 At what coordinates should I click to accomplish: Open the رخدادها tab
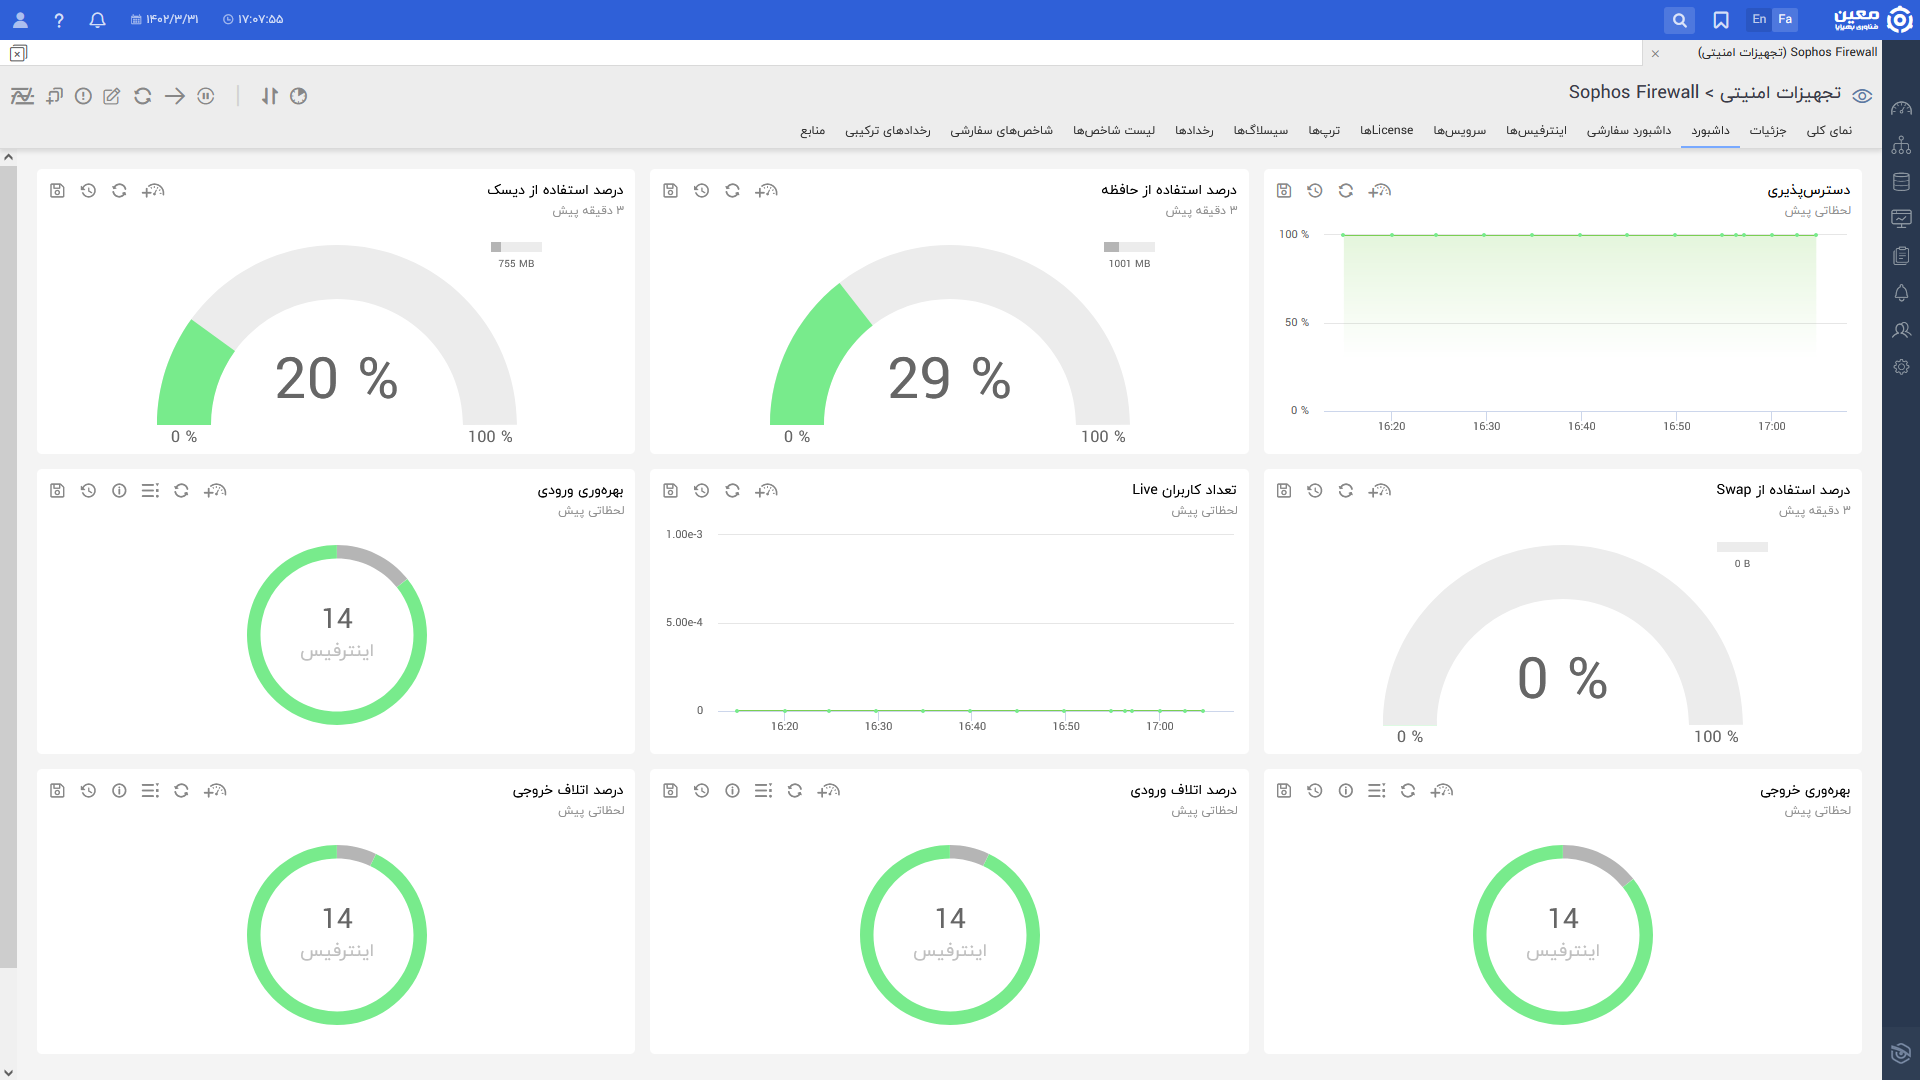(1194, 131)
